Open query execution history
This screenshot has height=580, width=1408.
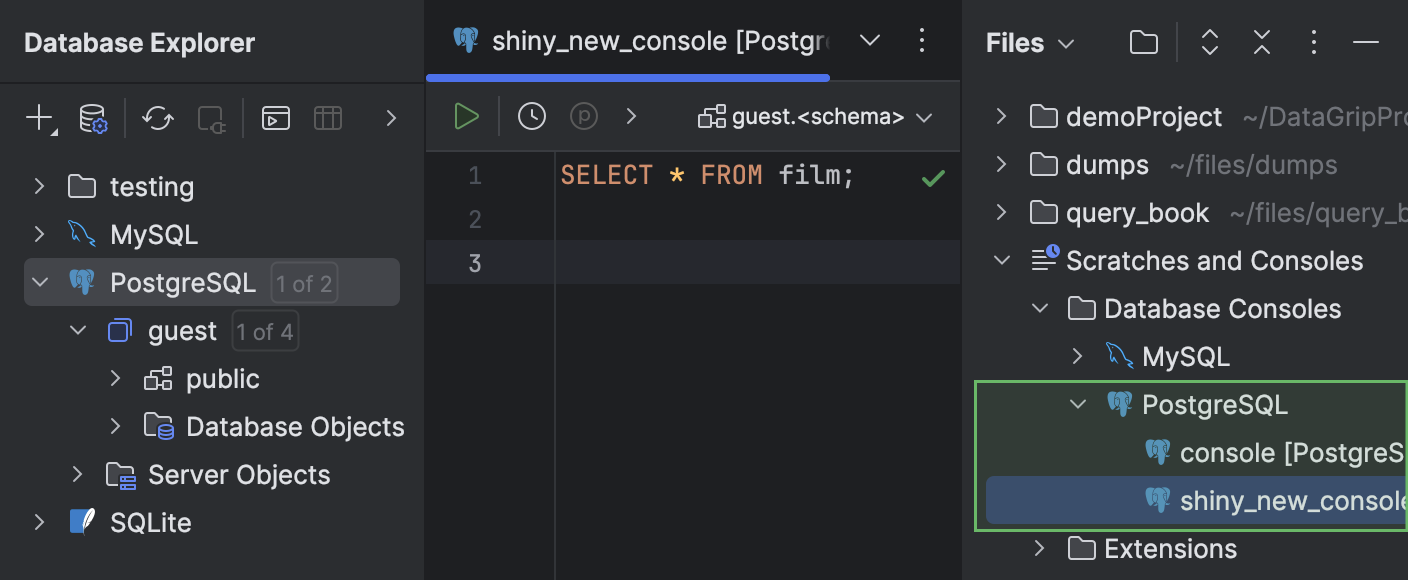[x=531, y=115]
